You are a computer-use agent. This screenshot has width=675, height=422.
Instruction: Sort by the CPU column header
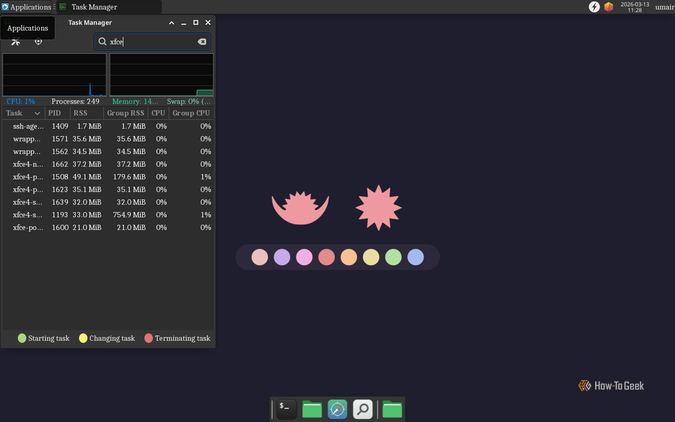click(x=158, y=113)
